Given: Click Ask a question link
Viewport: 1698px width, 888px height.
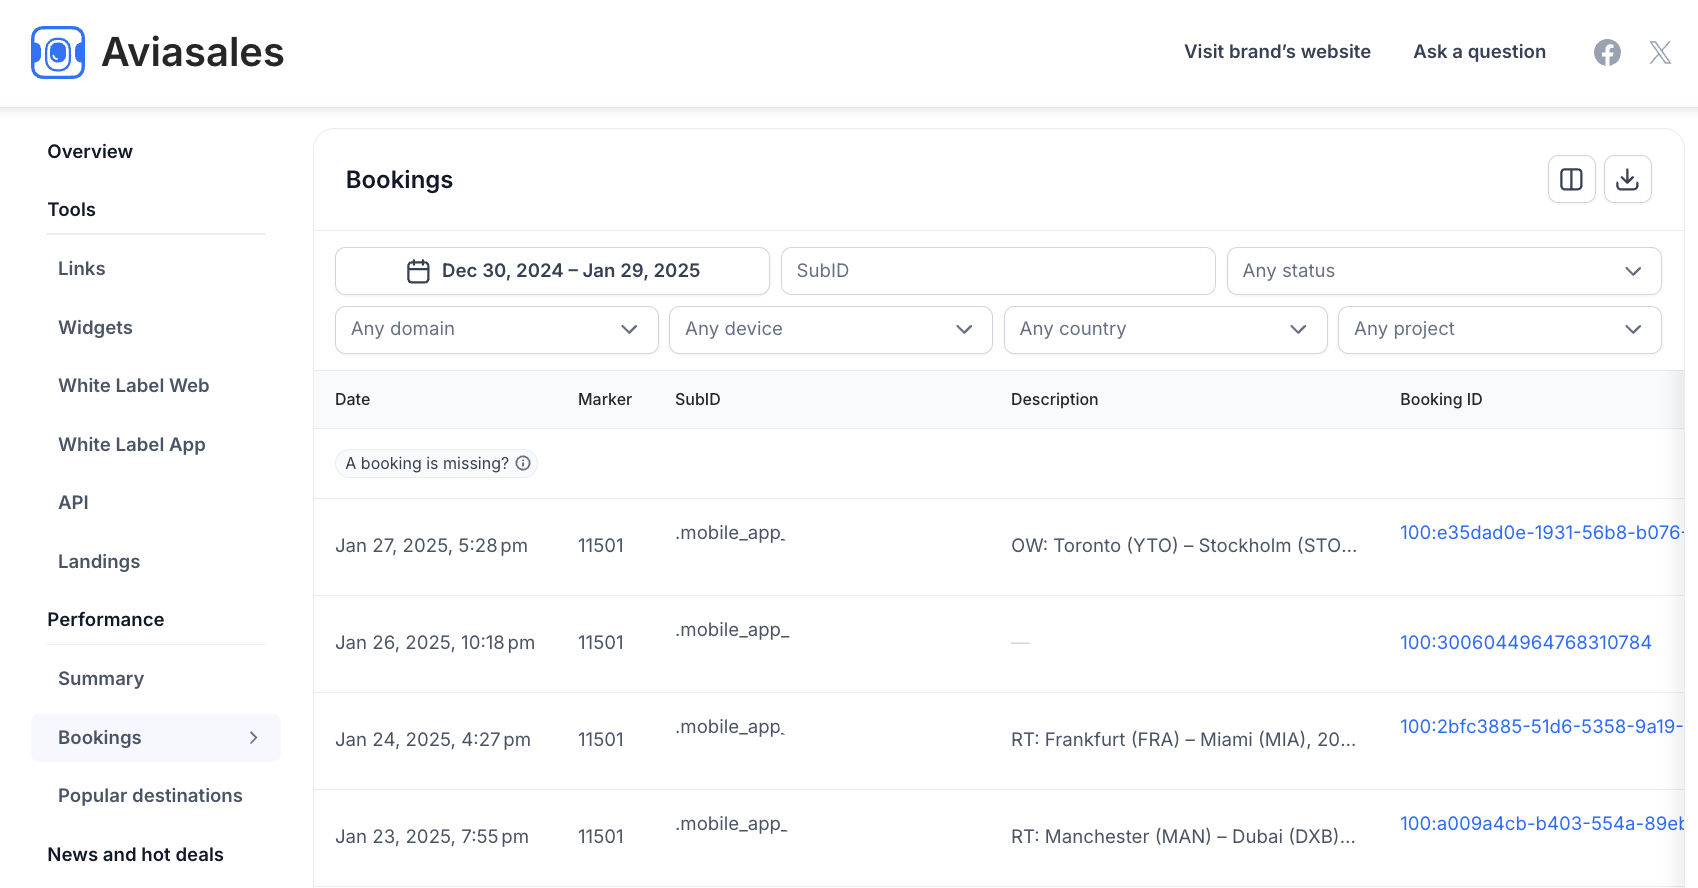Looking at the screenshot, I should click(1479, 52).
